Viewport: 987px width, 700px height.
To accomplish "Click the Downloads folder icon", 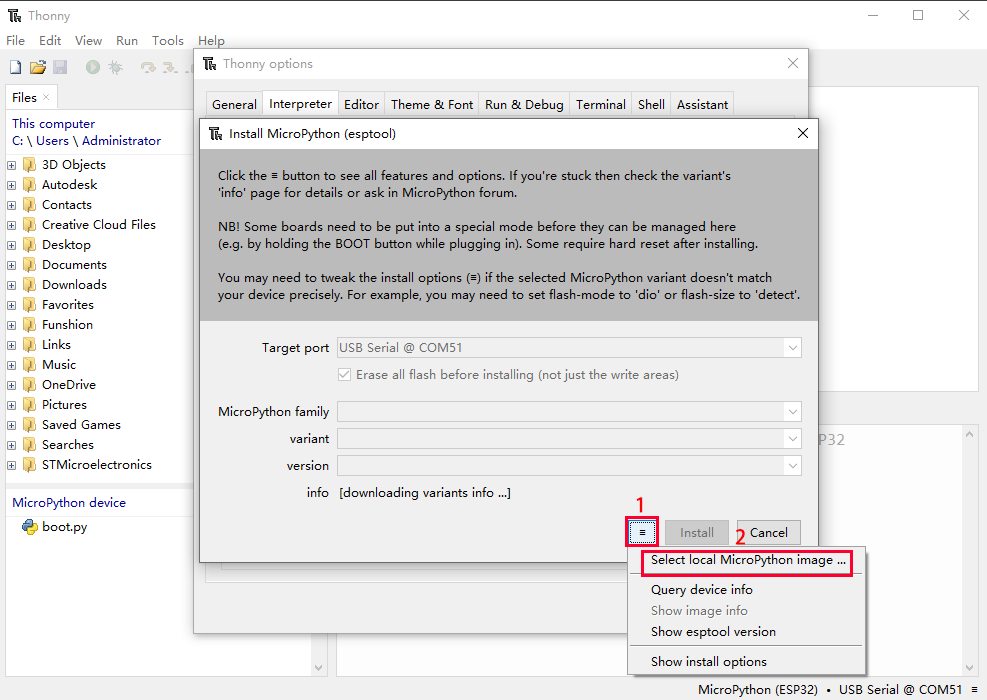I will click(x=30, y=285).
